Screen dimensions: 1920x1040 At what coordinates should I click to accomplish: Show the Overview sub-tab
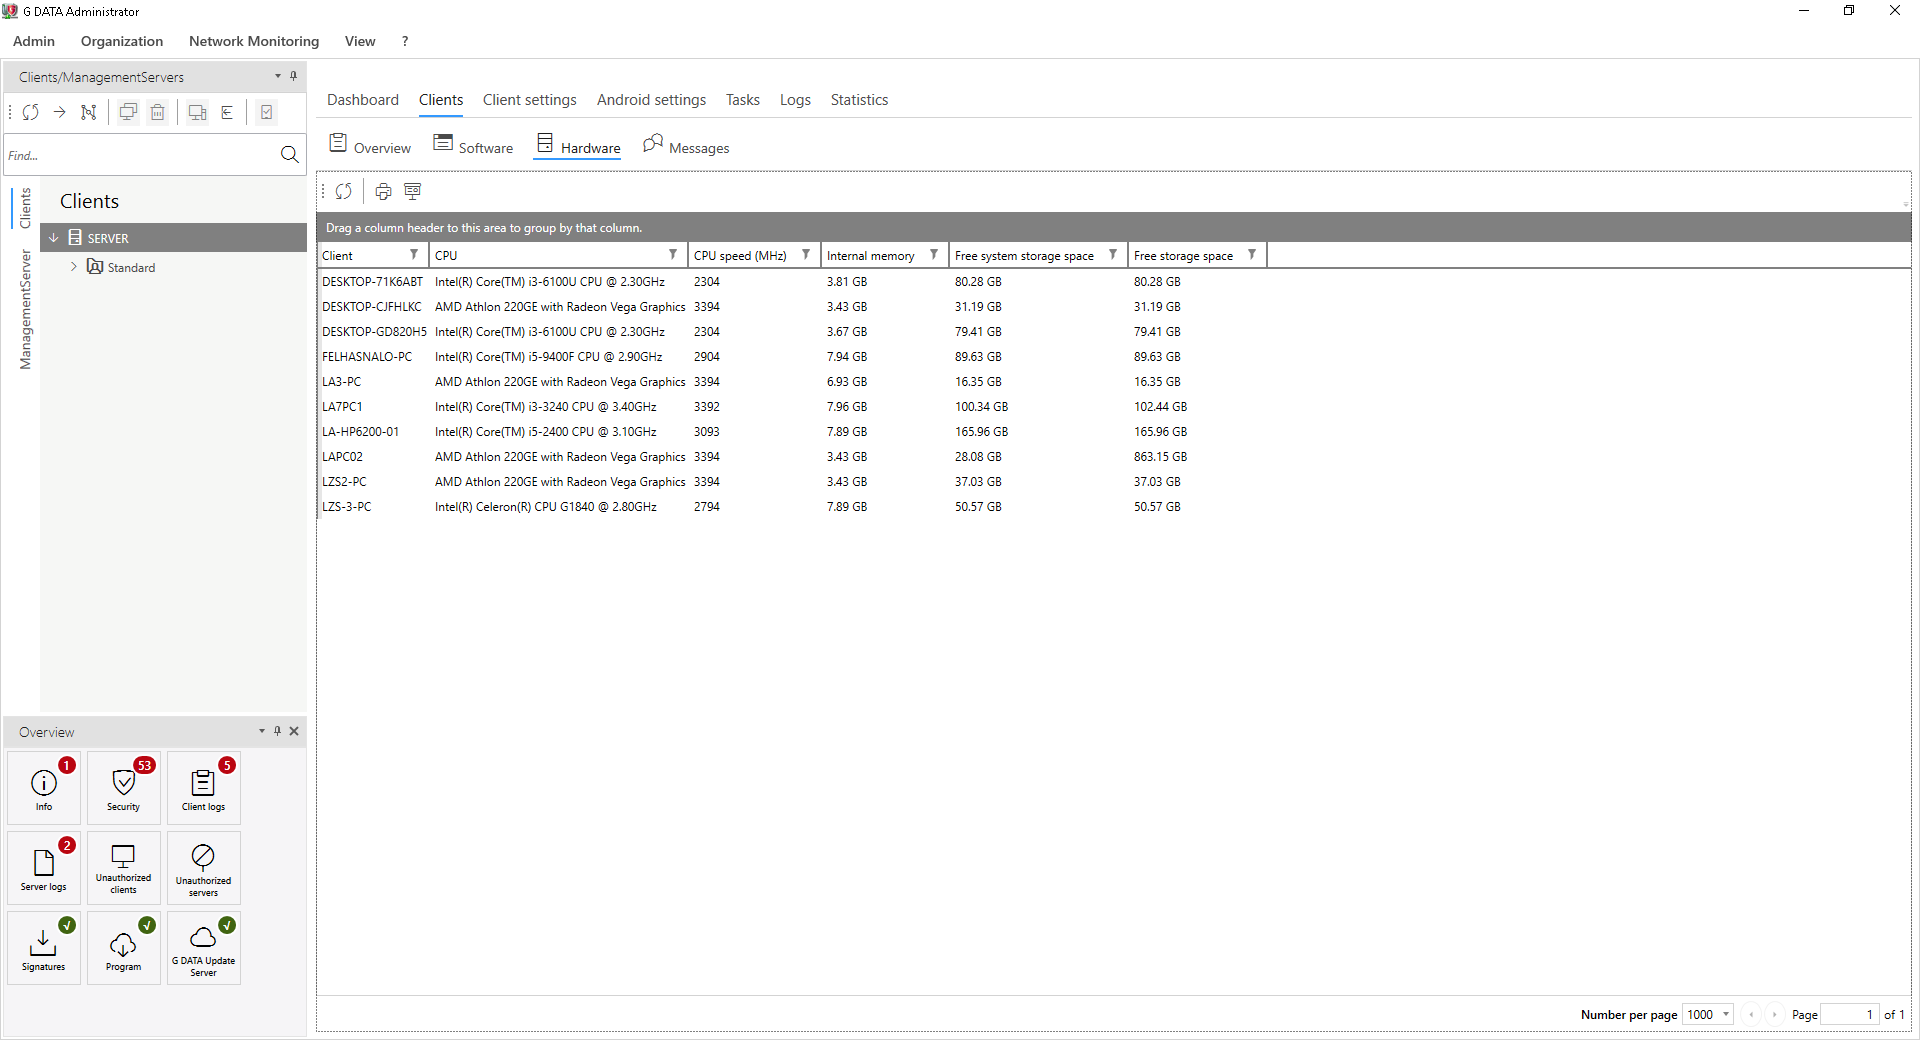click(370, 146)
